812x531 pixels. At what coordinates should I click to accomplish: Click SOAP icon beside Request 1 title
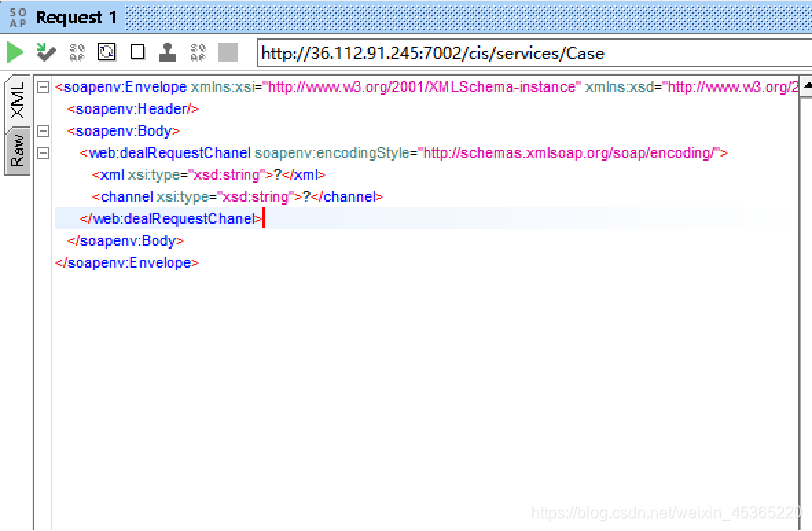pos(18,18)
